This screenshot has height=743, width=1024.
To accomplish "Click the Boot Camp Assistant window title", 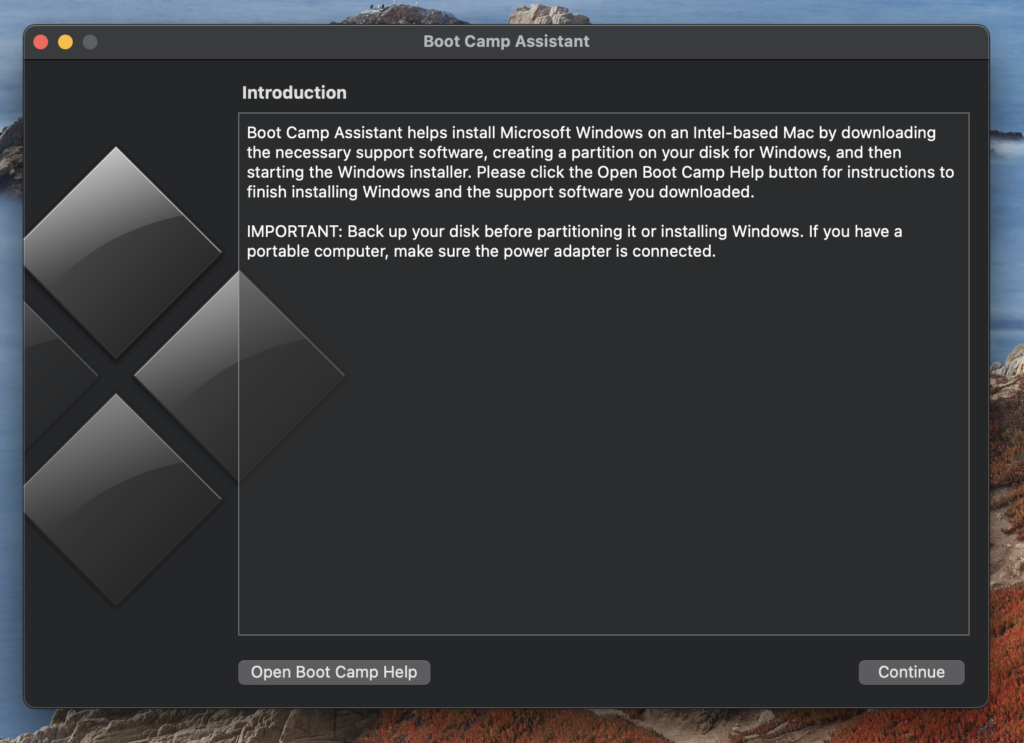I will pos(506,41).
